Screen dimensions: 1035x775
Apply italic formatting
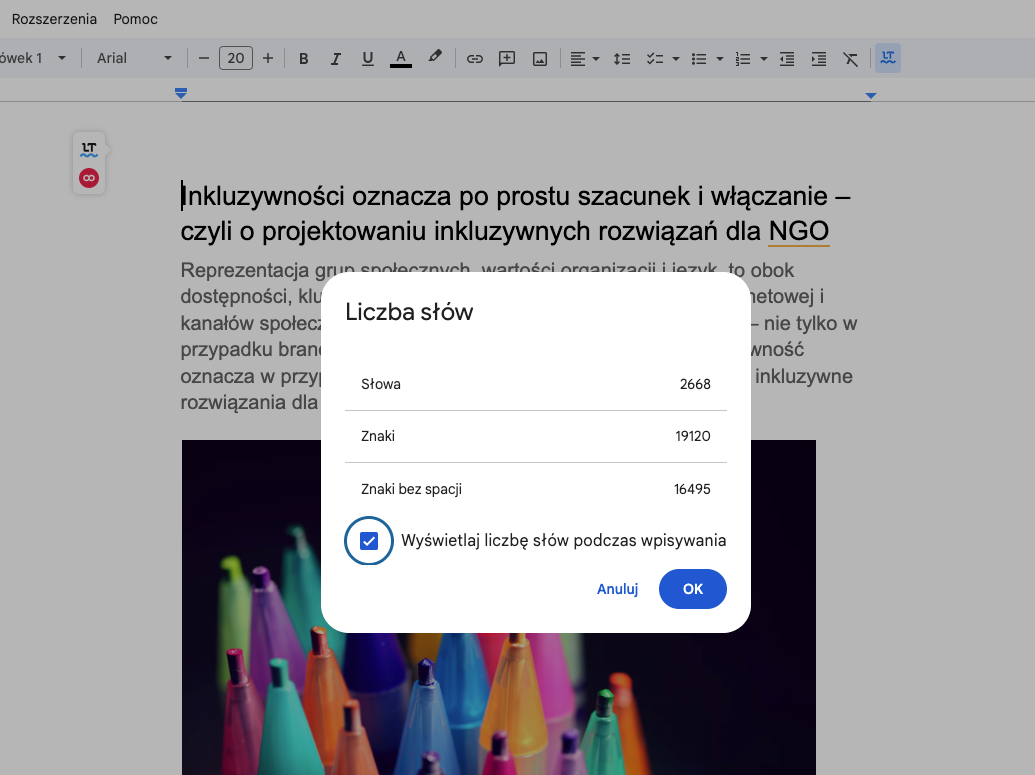(x=336, y=59)
